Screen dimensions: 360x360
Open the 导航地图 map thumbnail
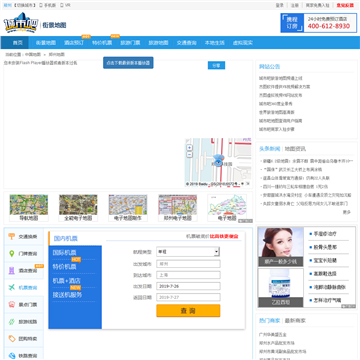point(29,208)
